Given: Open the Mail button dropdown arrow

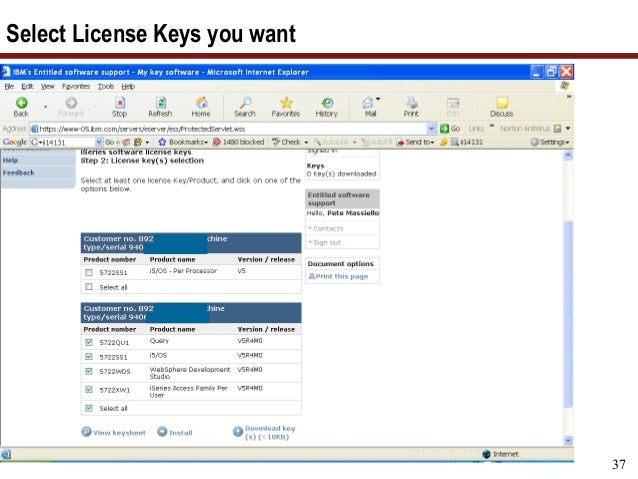Looking at the screenshot, I should [x=378, y=99].
